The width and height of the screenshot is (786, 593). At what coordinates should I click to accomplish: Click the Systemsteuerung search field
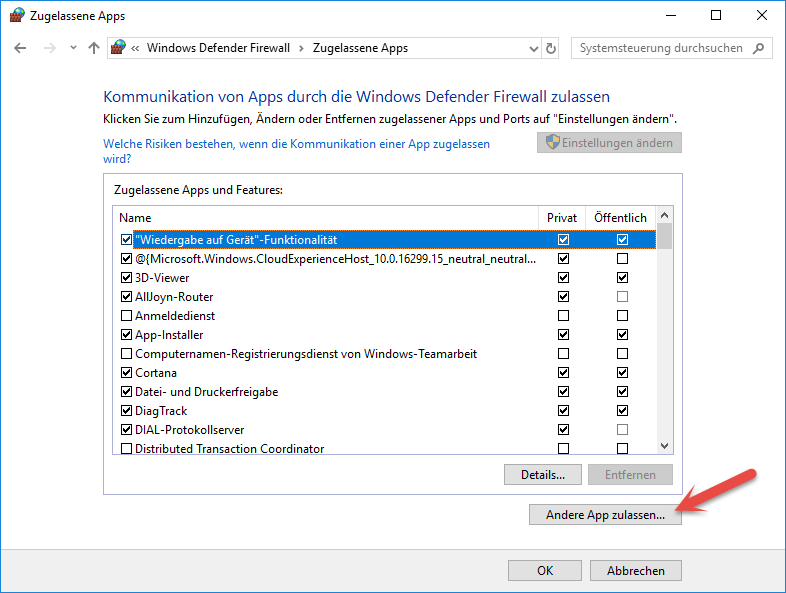pyautogui.click(x=660, y=48)
